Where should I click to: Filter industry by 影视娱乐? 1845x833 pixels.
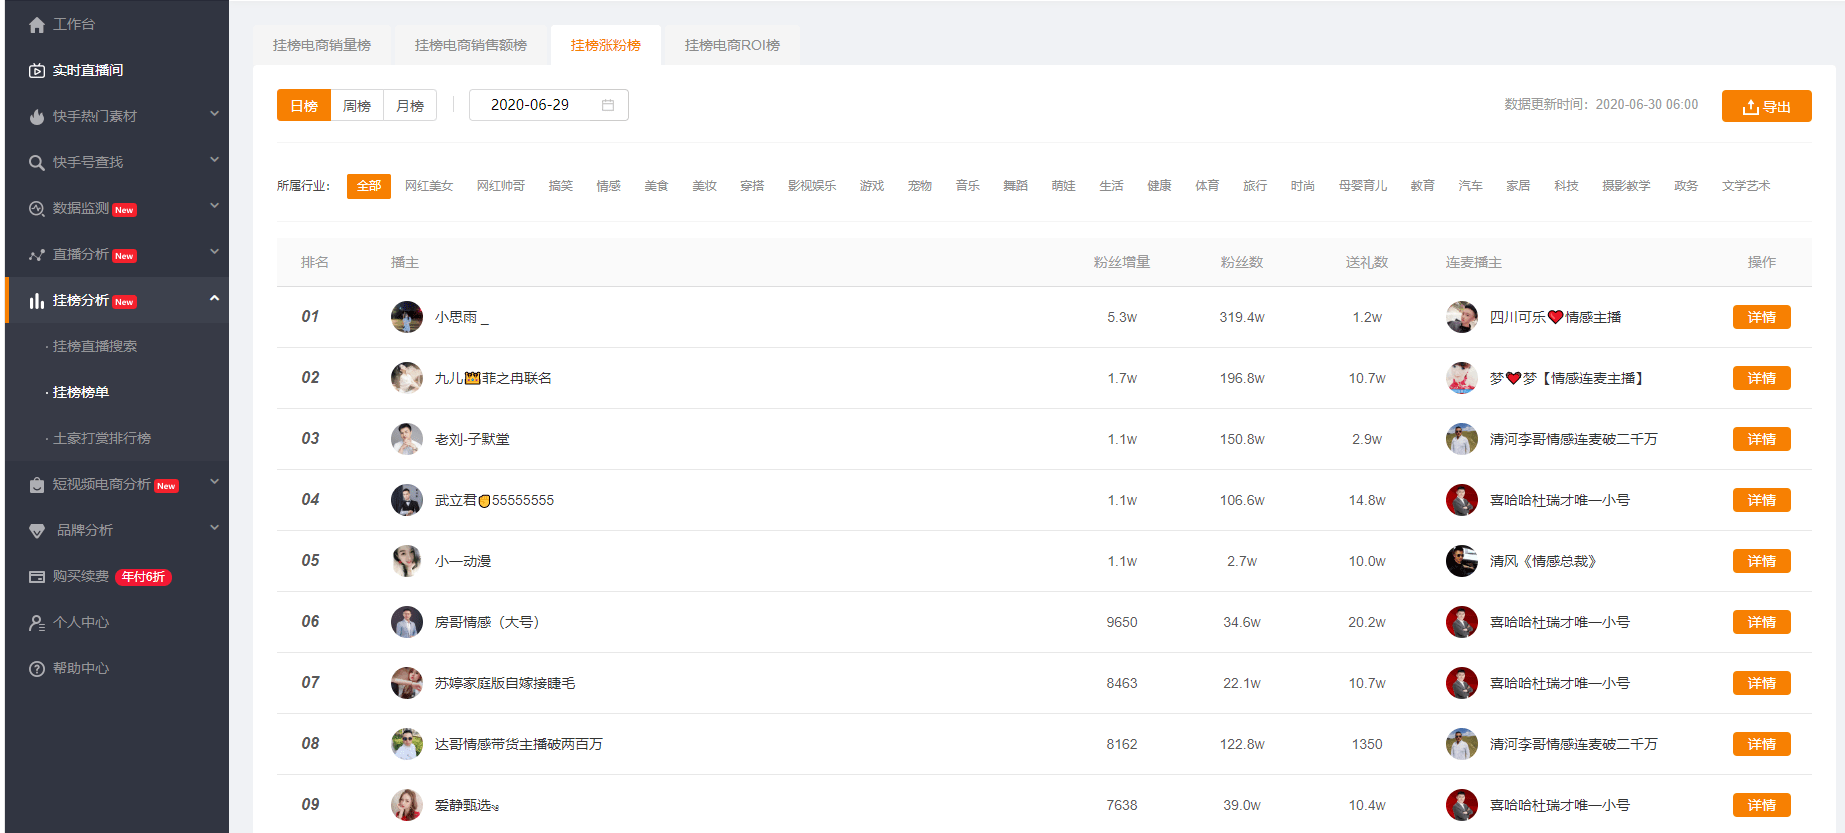[x=812, y=186]
